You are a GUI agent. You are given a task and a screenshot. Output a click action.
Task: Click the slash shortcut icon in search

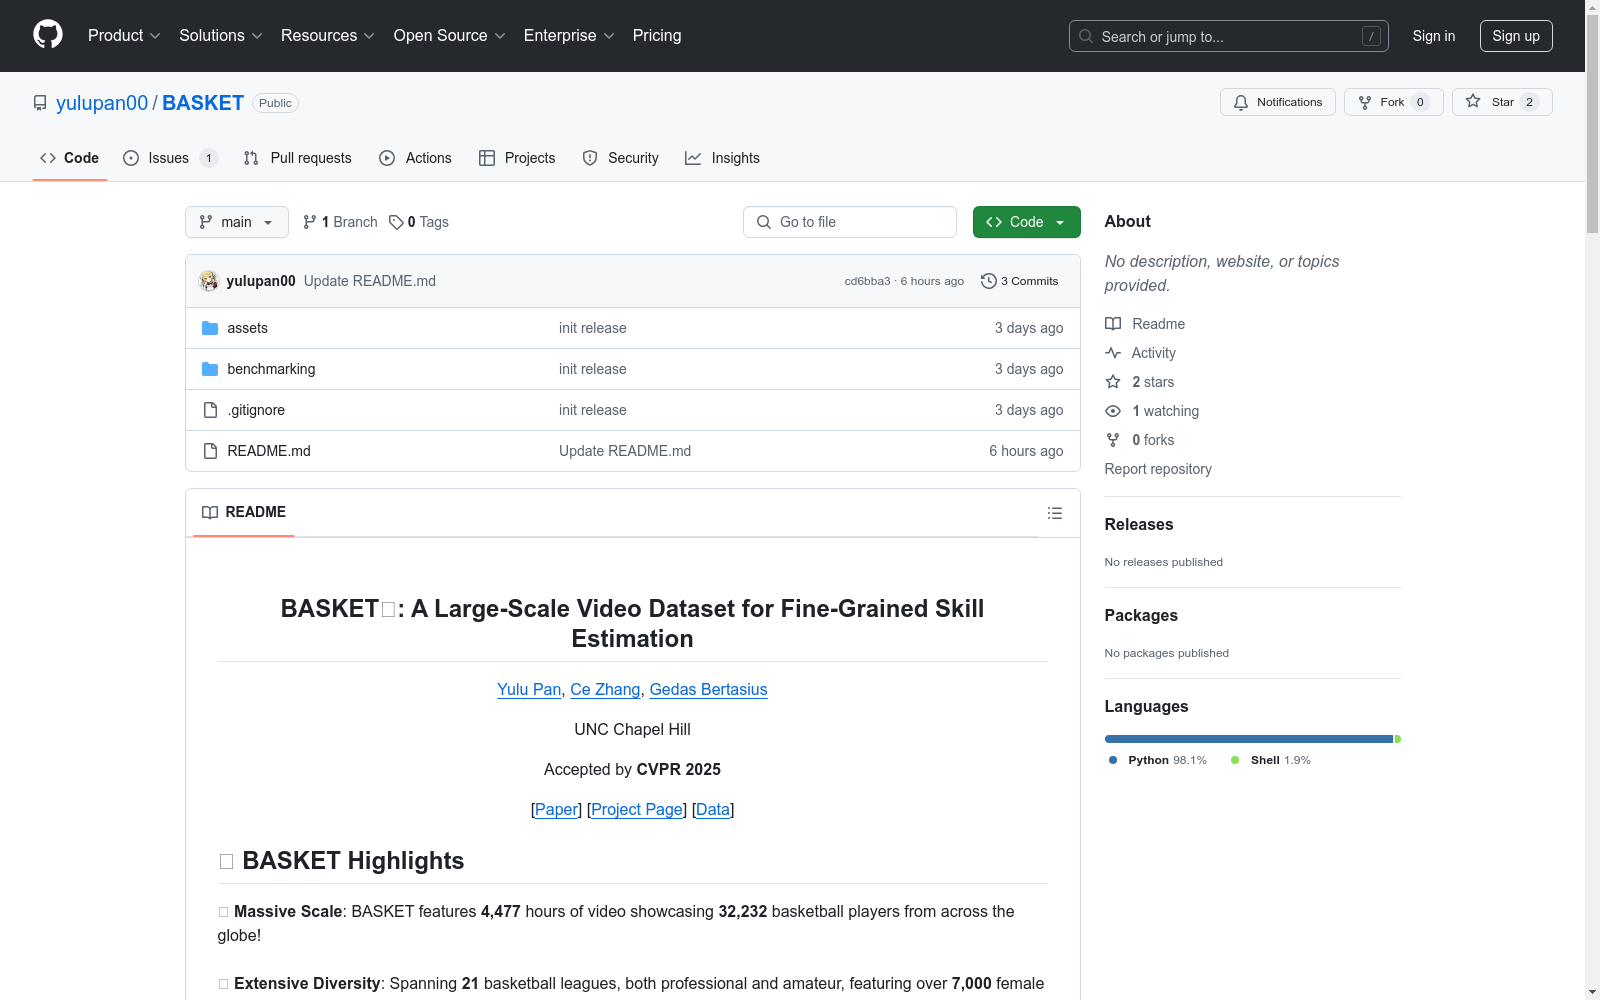coord(1371,36)
